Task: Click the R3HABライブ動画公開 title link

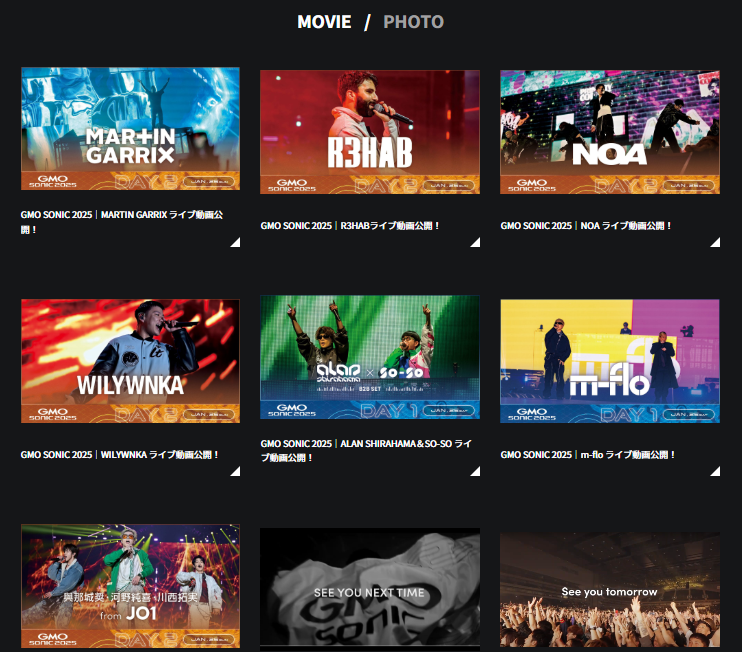Action: [x=350, y=226]
